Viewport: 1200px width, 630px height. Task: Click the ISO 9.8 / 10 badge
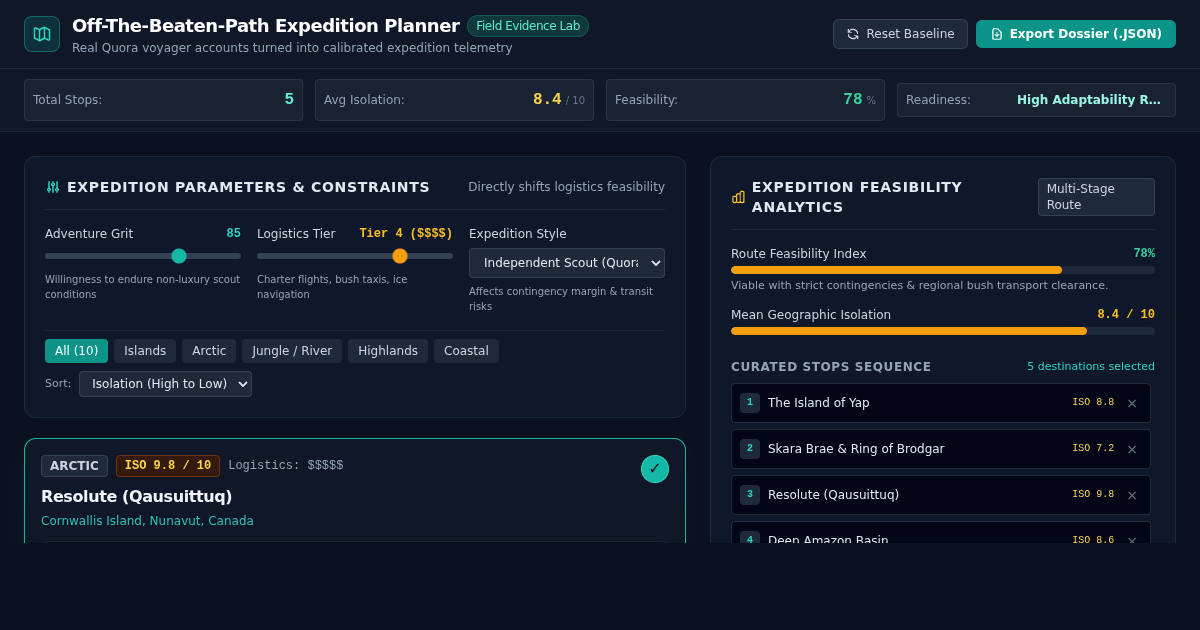[x=168, y=466]
